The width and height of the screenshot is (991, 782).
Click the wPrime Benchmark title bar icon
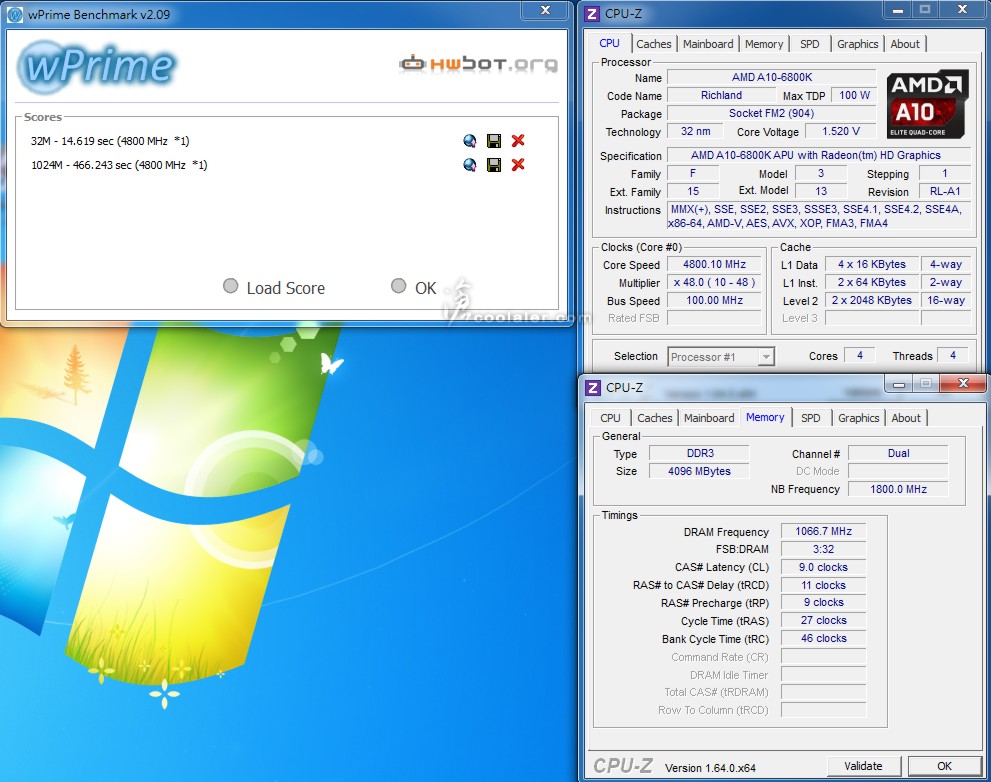tap(15, 14)
